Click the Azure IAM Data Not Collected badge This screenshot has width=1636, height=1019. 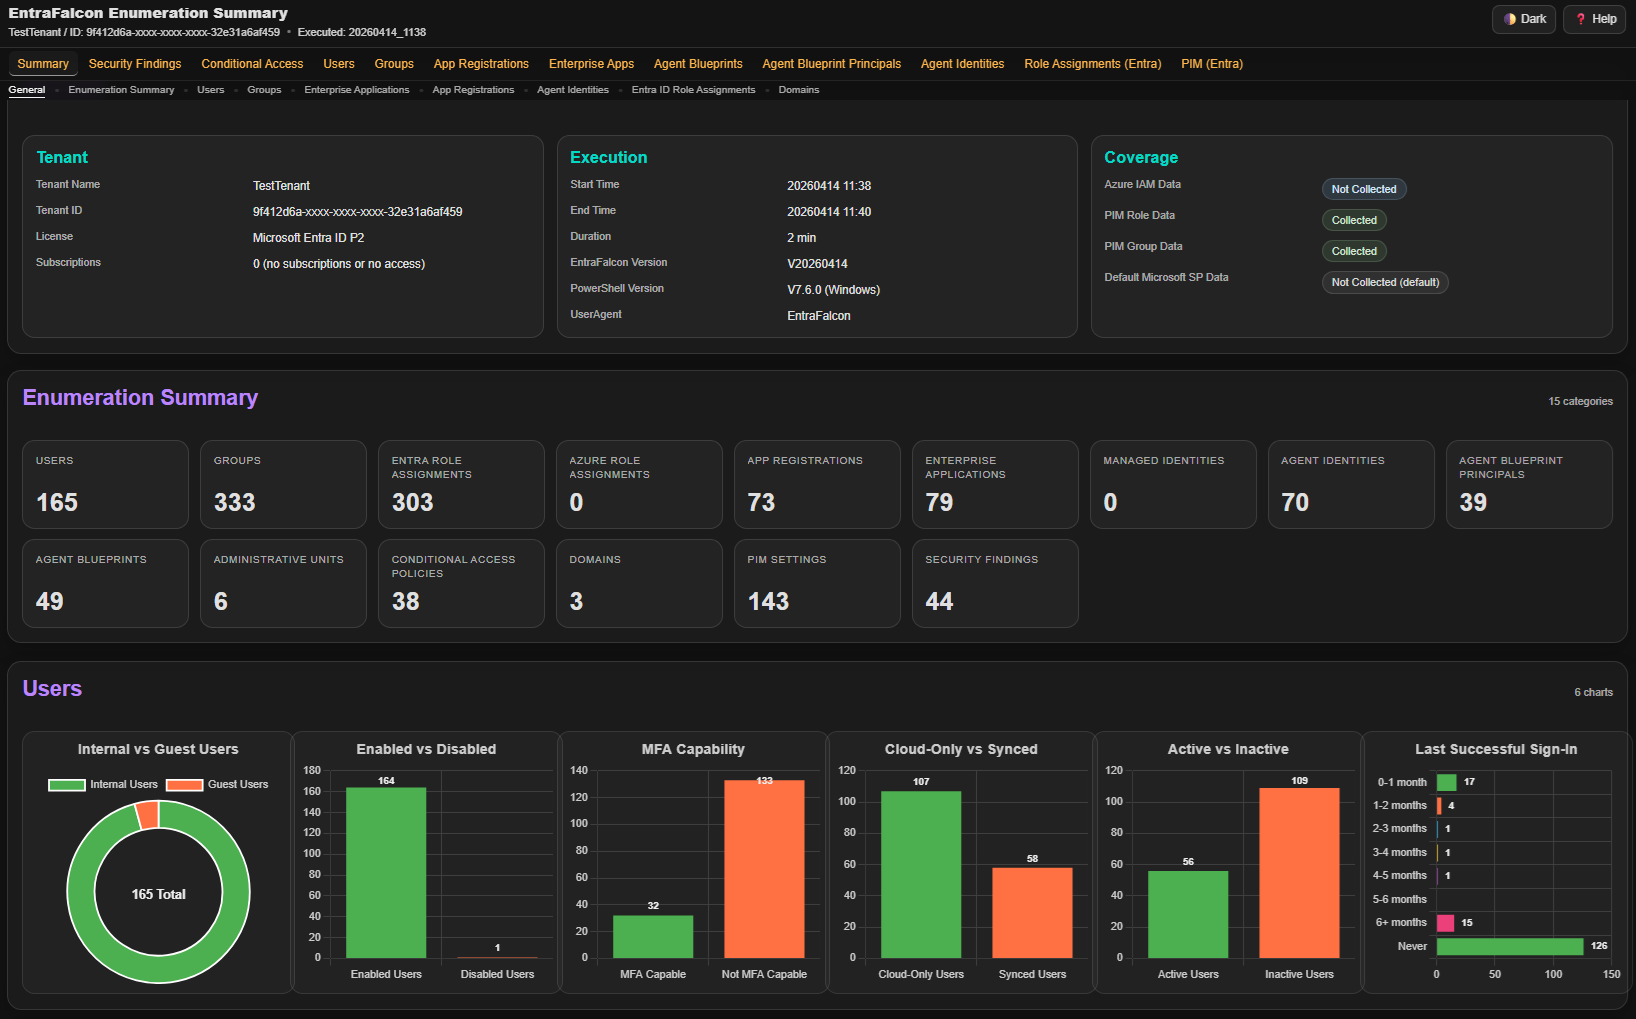click(x=1364, y=189)
